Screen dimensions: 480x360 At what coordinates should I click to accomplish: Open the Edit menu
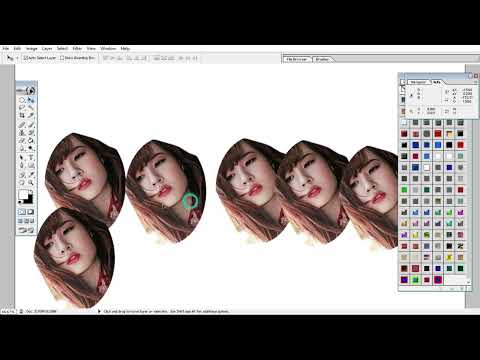tap(17, 48)
